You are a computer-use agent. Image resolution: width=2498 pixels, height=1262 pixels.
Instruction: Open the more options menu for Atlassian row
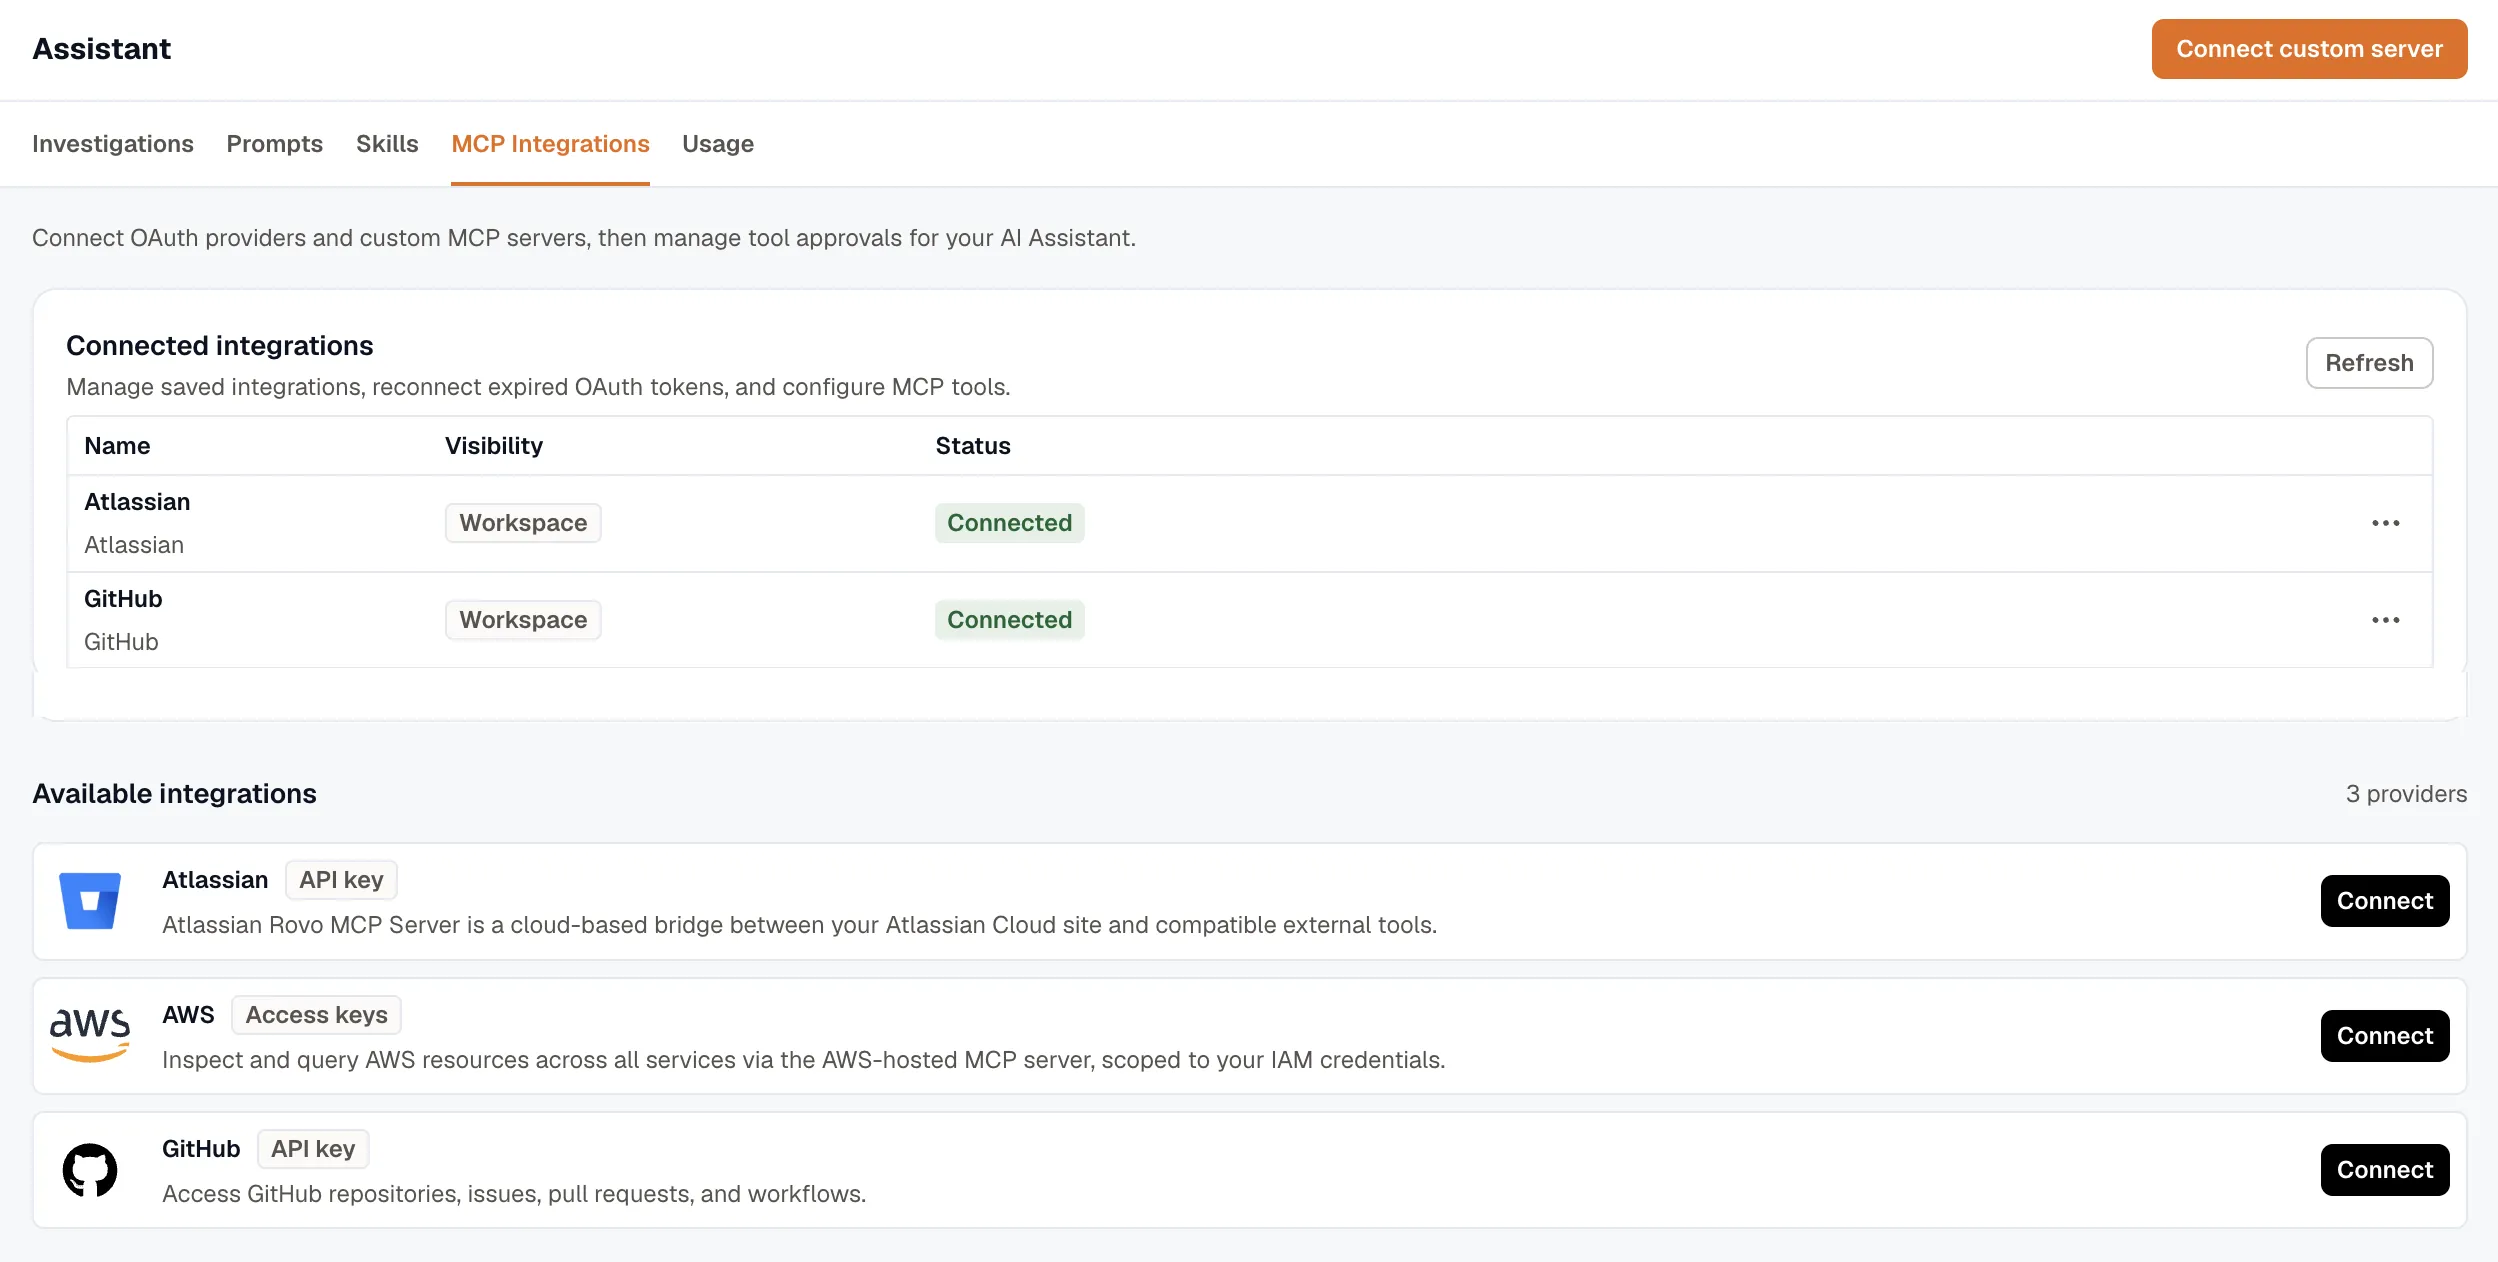click(2385, 523)
